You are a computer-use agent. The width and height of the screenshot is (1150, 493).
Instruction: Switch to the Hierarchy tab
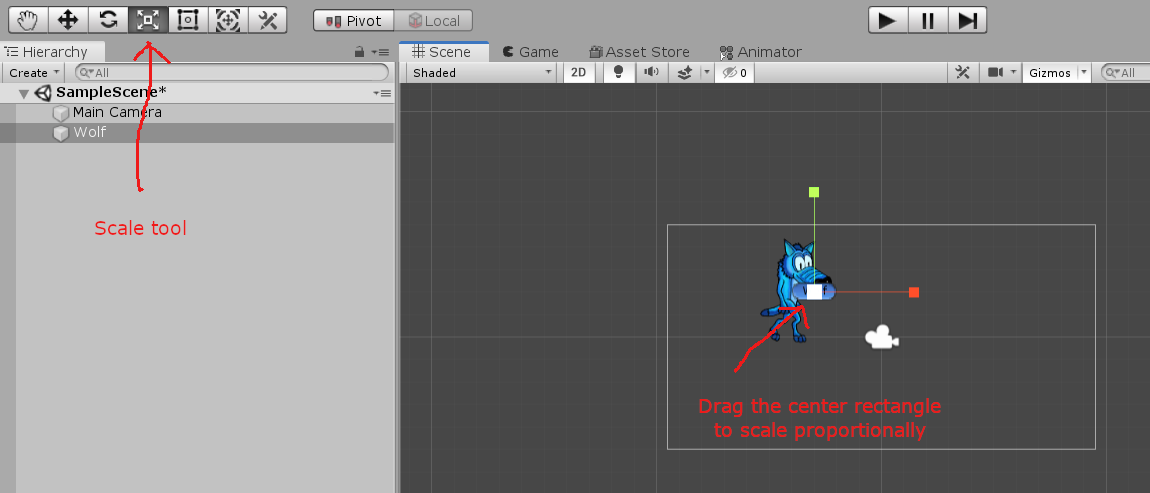point(52,52)
